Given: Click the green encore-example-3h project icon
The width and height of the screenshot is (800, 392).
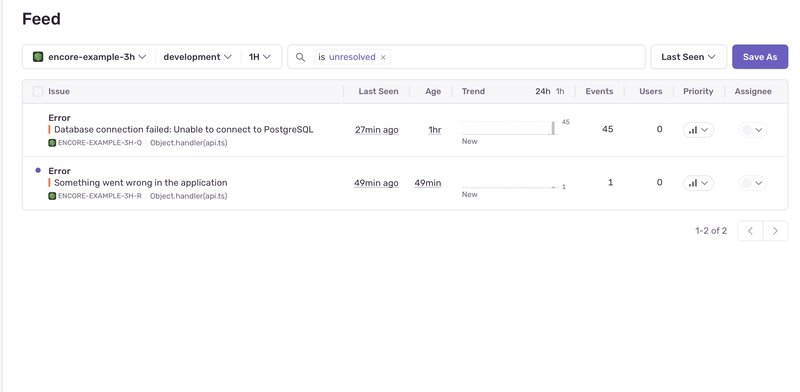Looking at the screenshot, I should (x=38, y=57).
